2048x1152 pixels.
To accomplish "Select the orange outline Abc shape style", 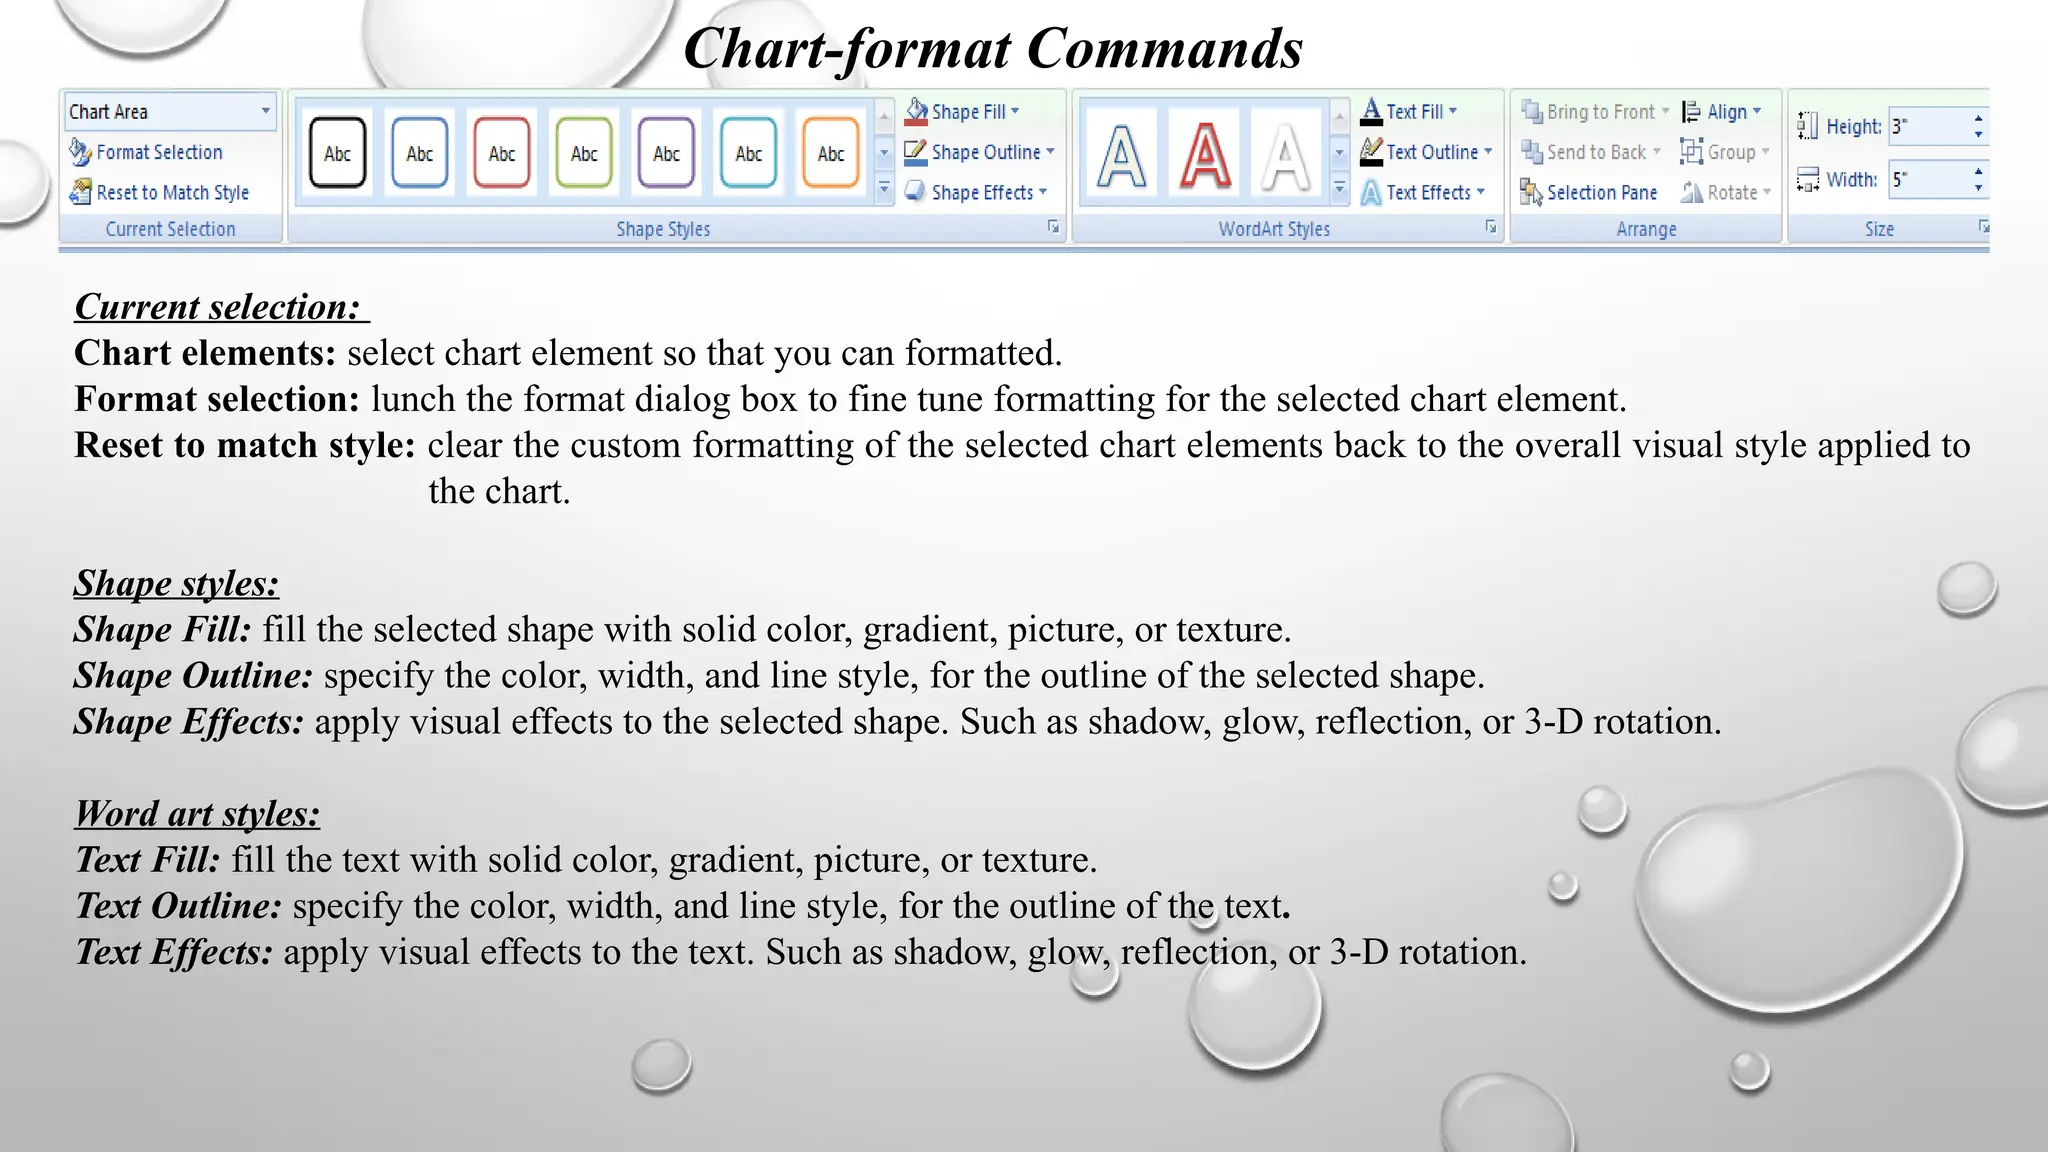I will coord(831,153).
